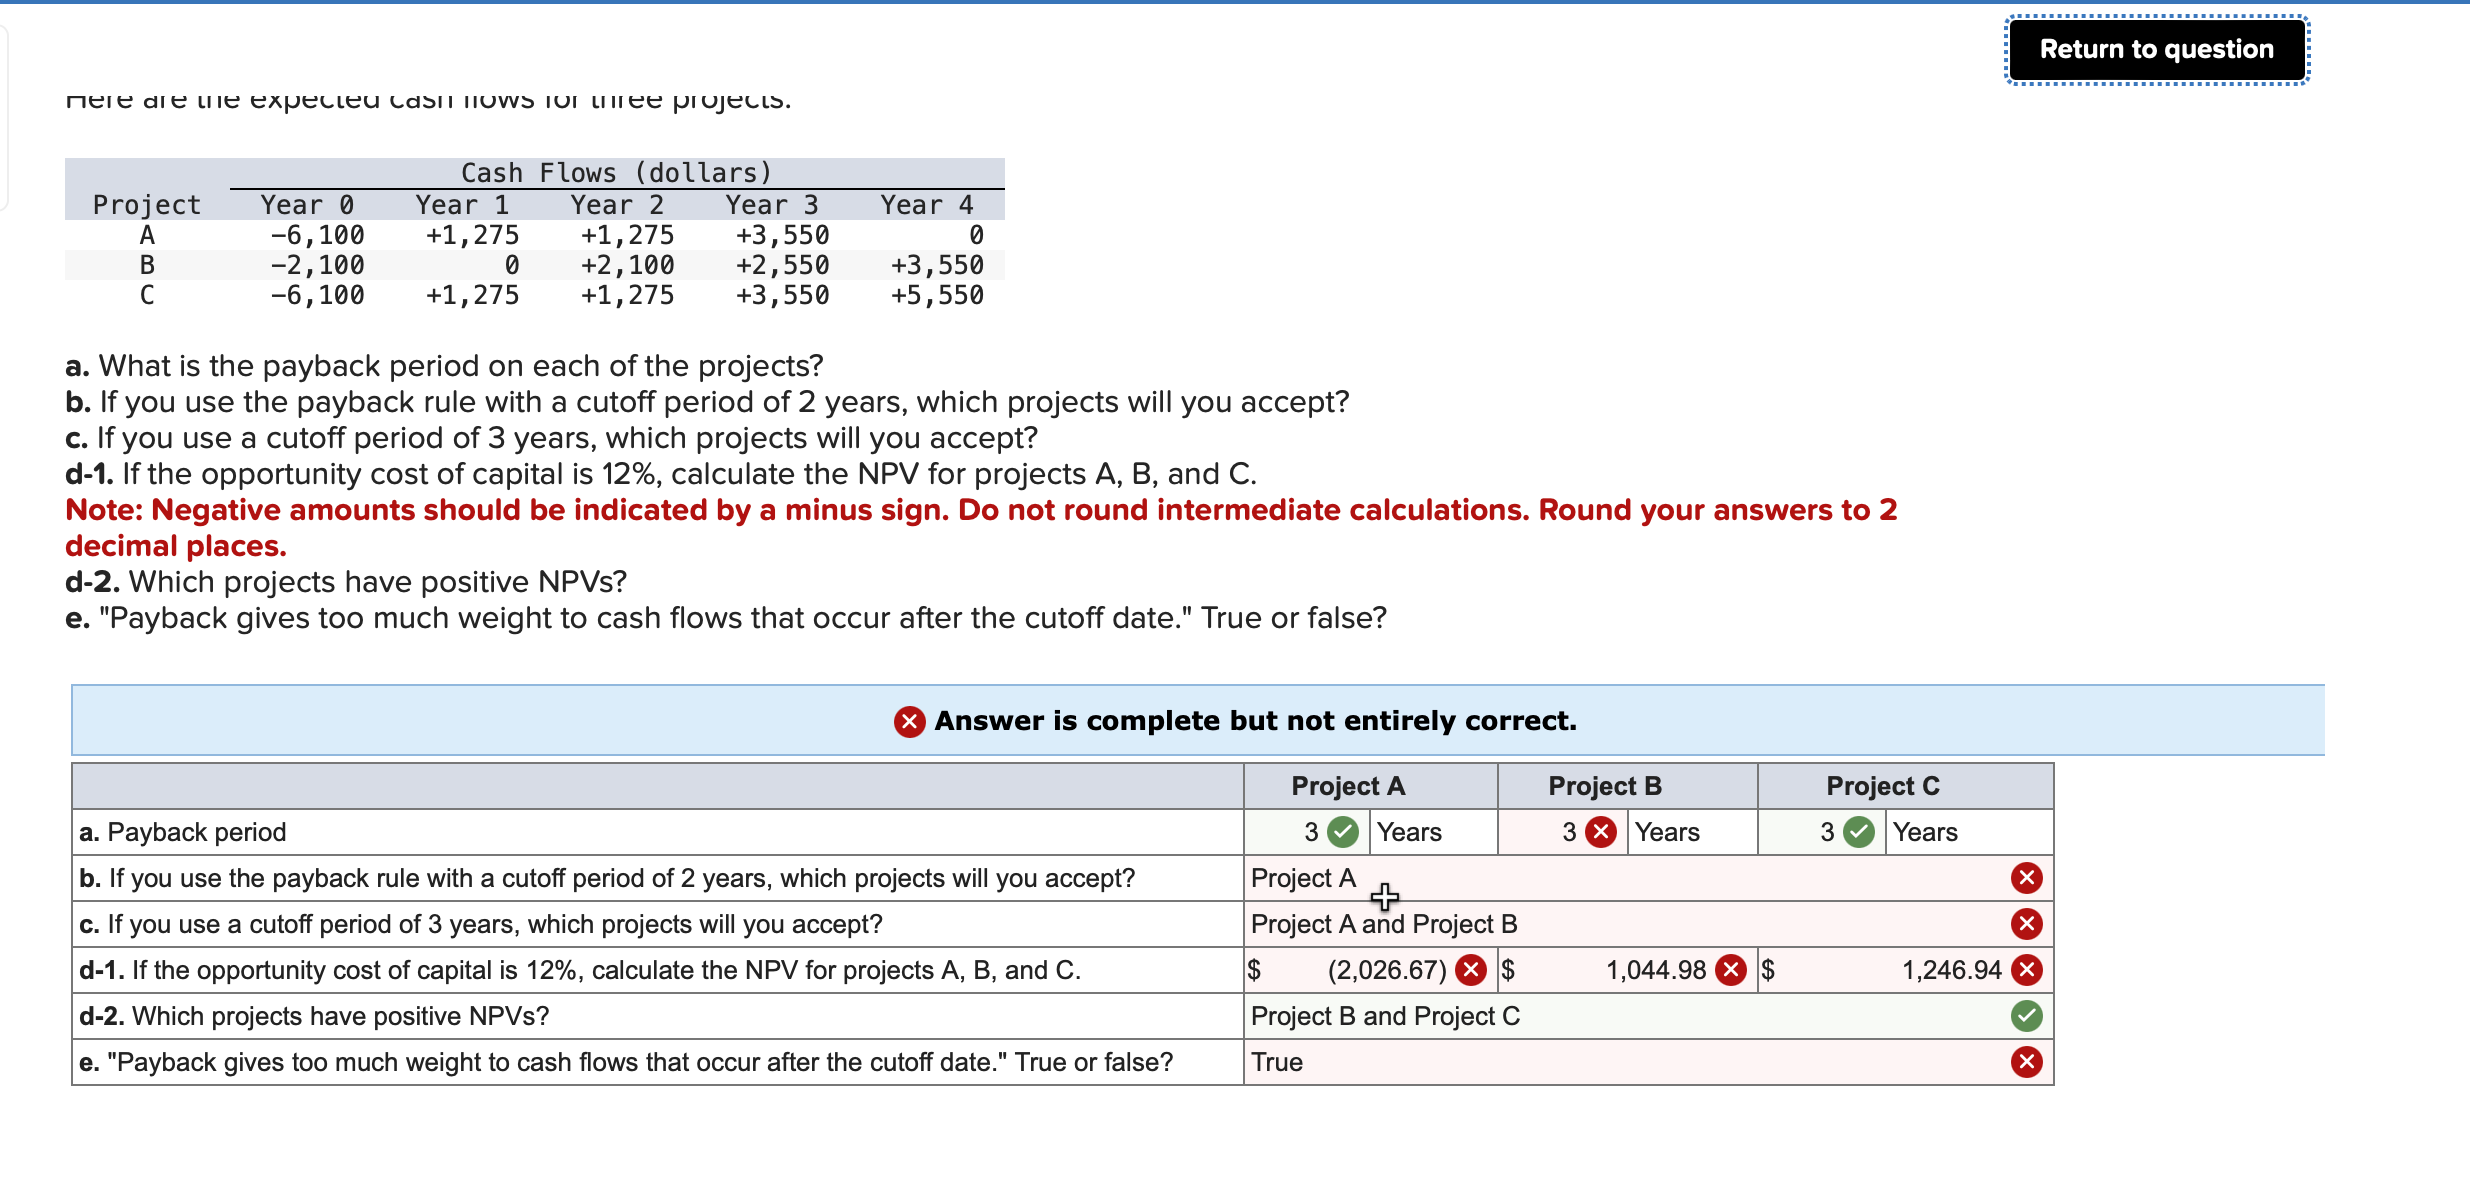Click the green check icon for Project A payback
This screenshot has width=2470, height=1188.
coord(1343,832)
